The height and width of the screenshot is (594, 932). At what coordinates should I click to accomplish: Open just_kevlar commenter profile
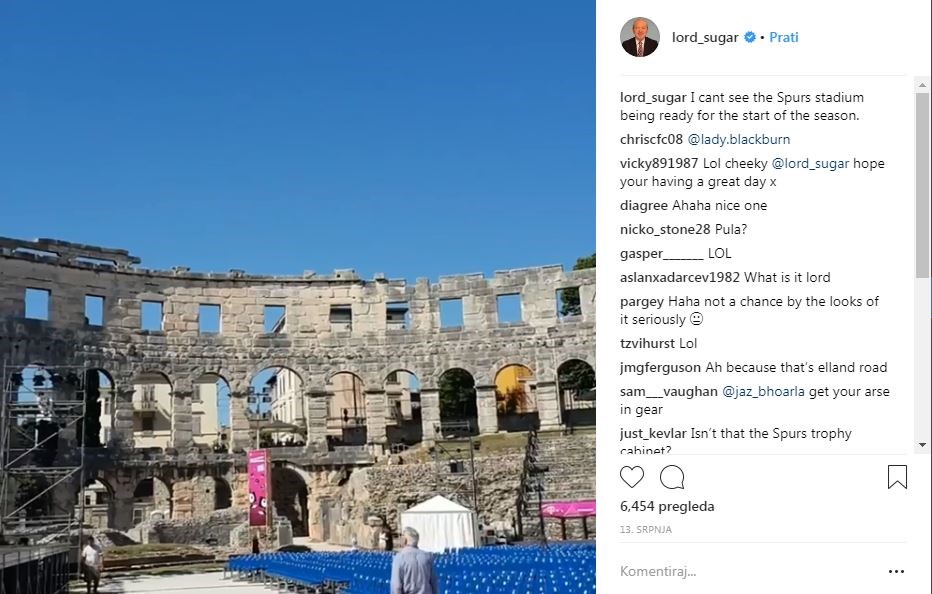pos(653,433)
